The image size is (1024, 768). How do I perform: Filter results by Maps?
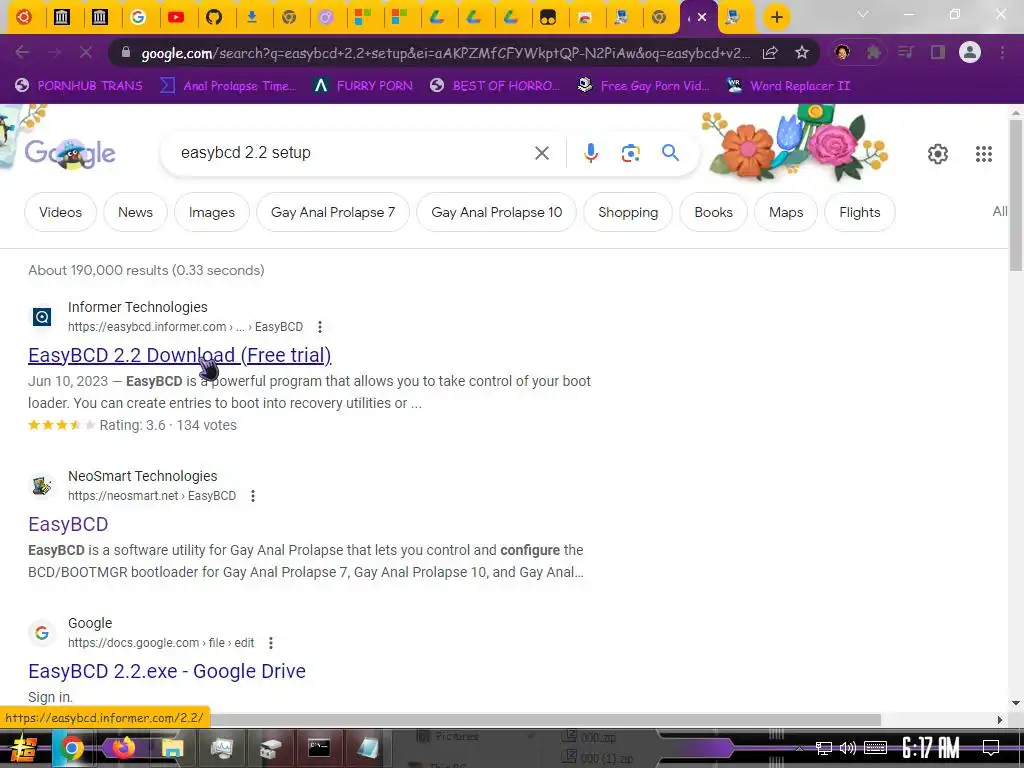786,212
